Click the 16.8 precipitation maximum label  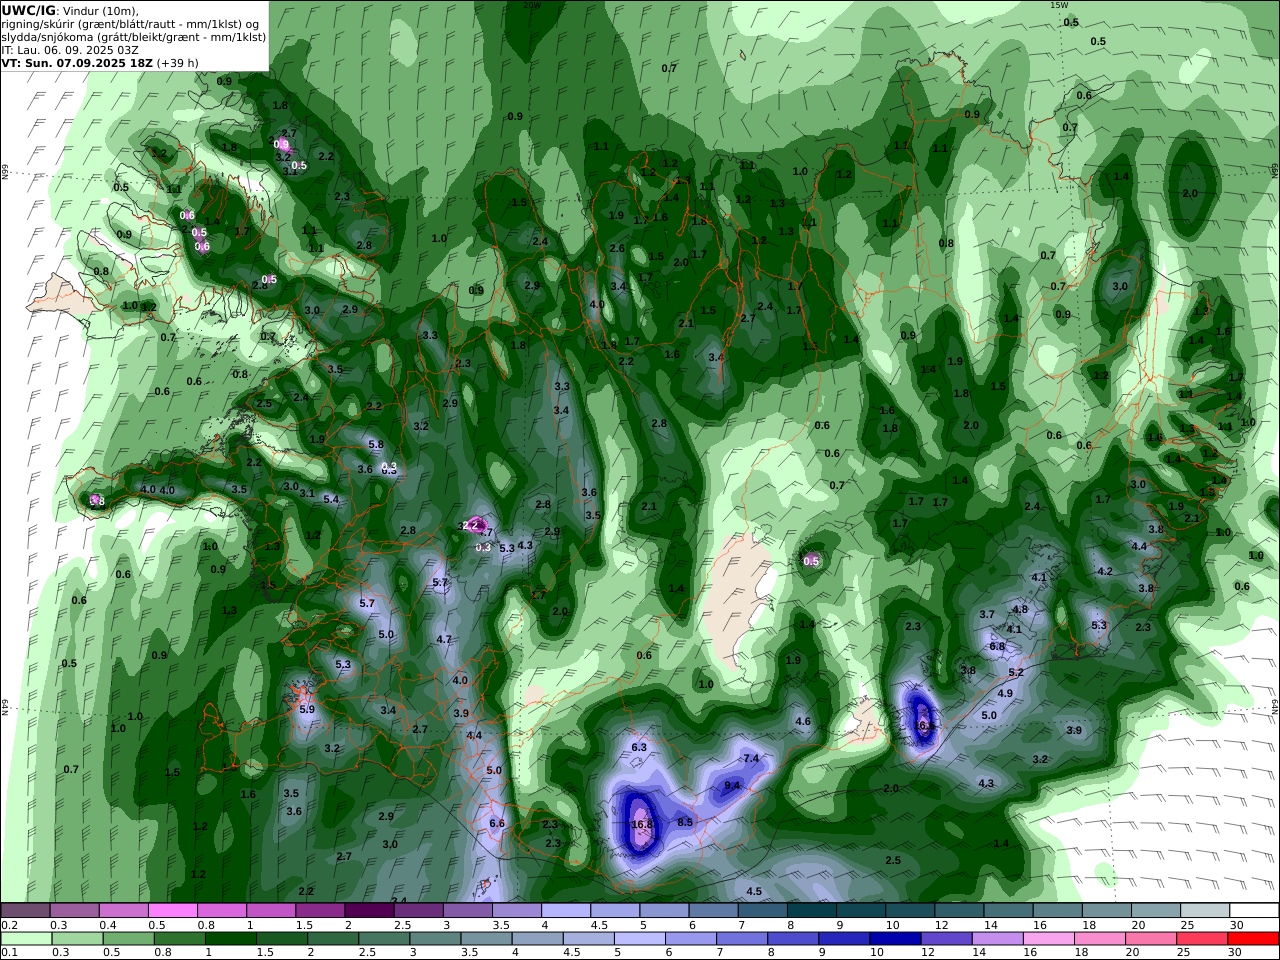[x=642, y=825]
